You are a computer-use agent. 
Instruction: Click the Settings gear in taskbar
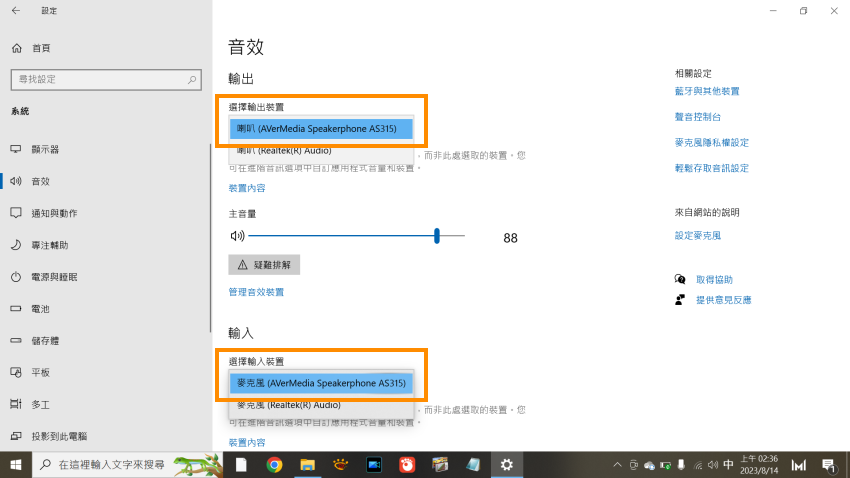pyautogui.click(x=506, y=465)
